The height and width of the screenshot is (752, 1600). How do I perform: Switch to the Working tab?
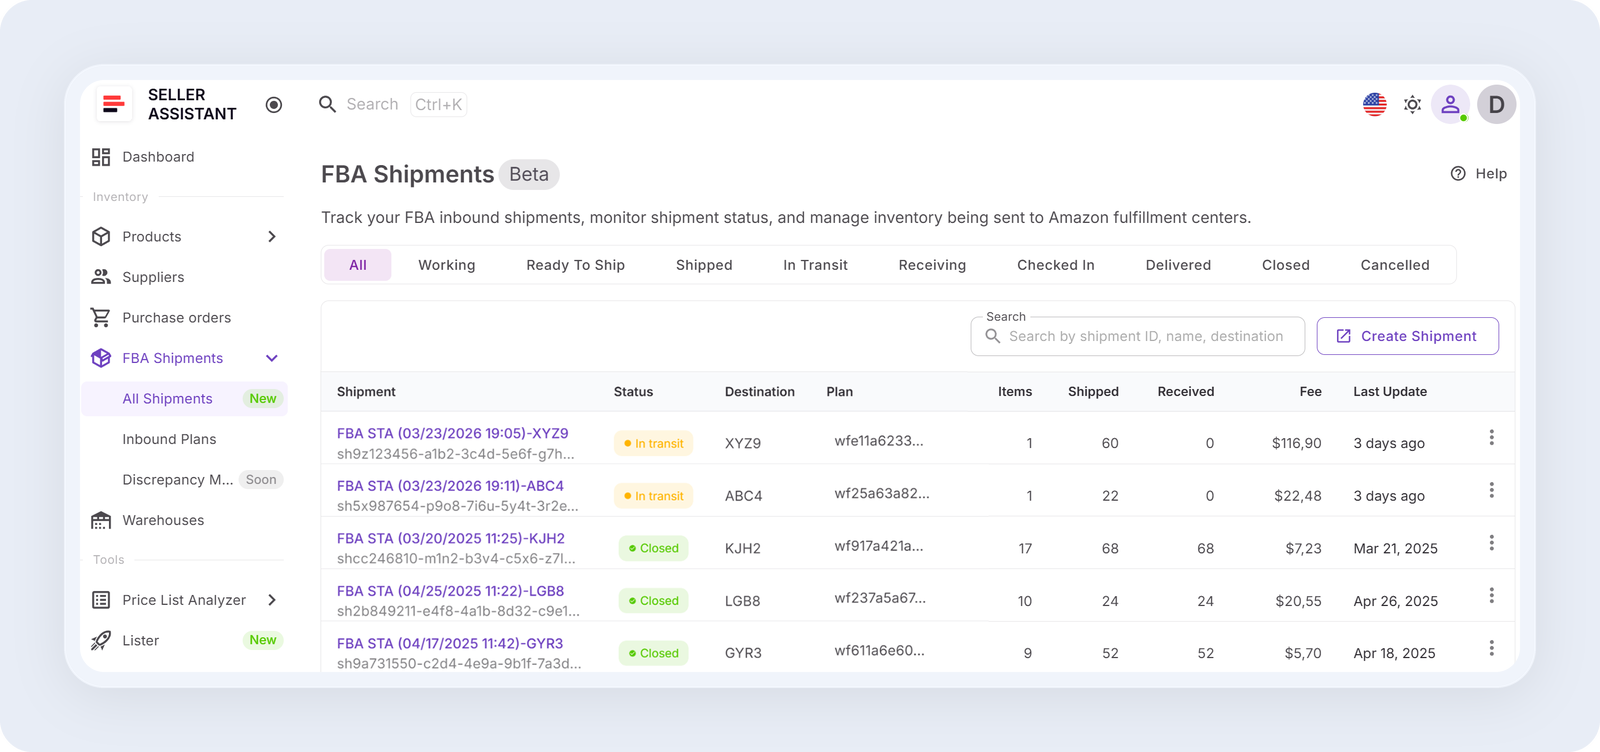click(447, 265)
